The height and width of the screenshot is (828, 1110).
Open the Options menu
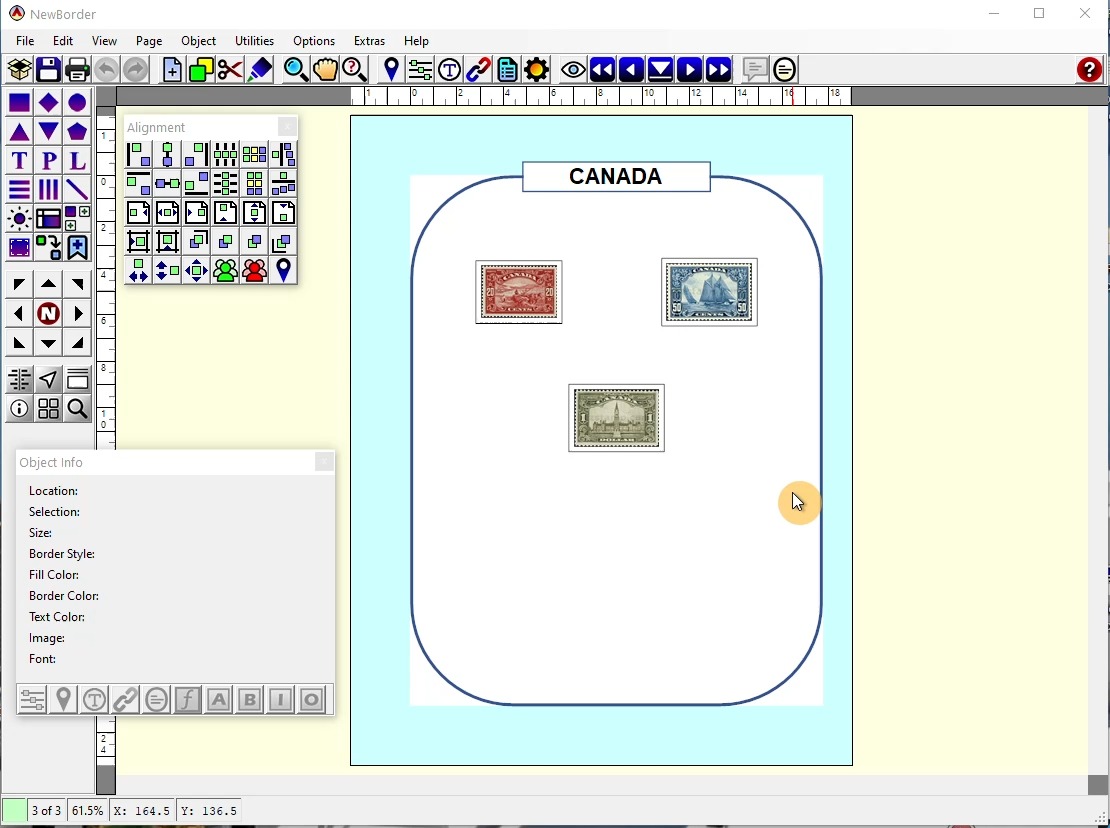point(314,41)
